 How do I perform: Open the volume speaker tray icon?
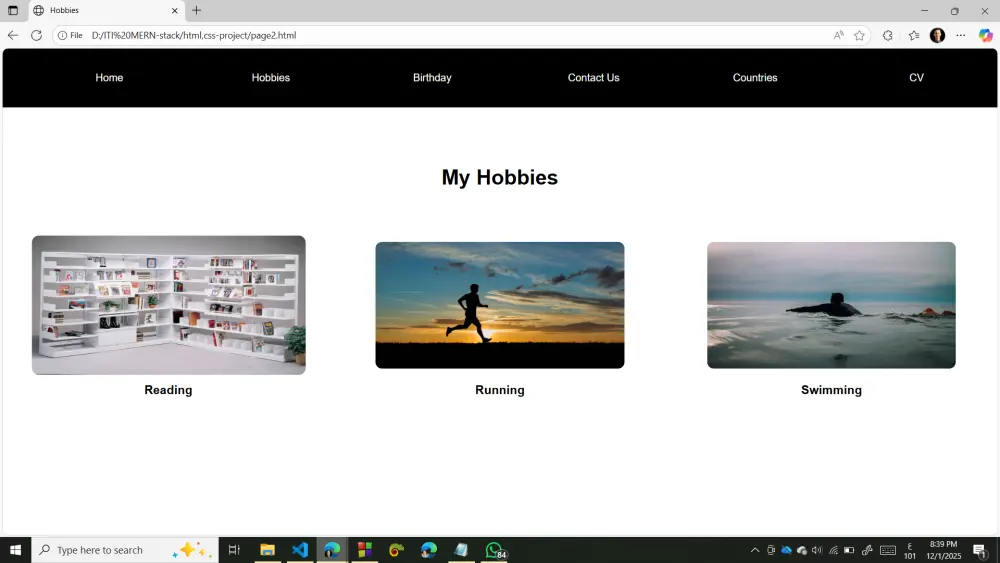[x=817, y=550]
